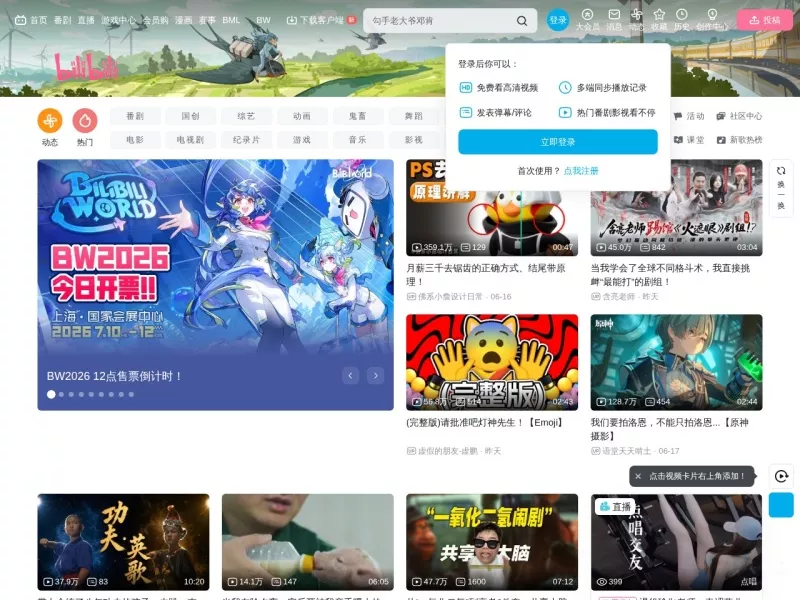The height and width of the screenshot is (600, 800).
Task: Open the 热门 flame icon
Action: tap(85, 121)
